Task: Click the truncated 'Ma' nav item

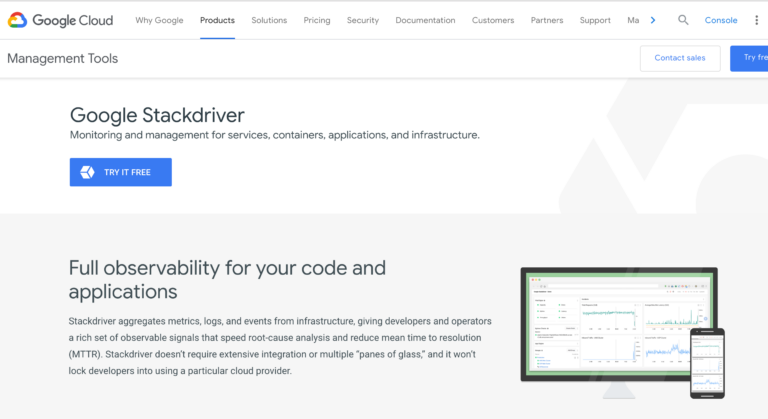Action: click(633, 20)
